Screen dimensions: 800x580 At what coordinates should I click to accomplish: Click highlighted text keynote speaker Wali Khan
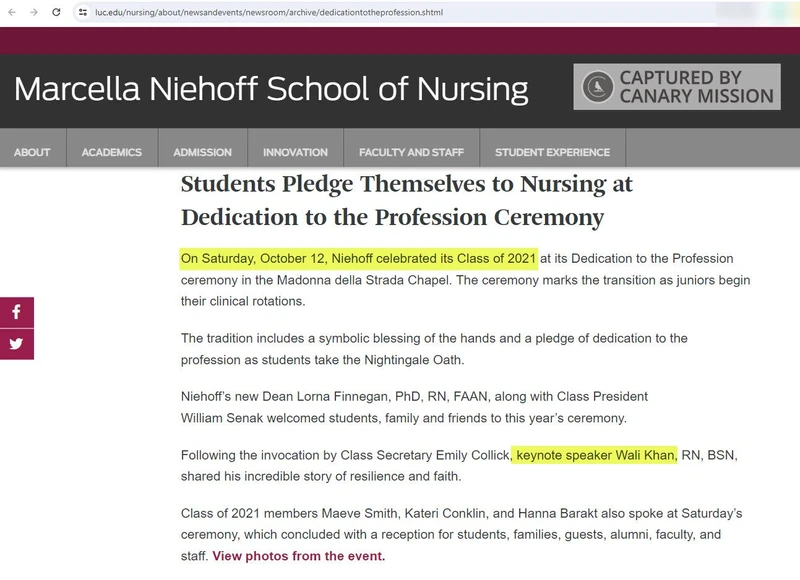tap(596, 455)
